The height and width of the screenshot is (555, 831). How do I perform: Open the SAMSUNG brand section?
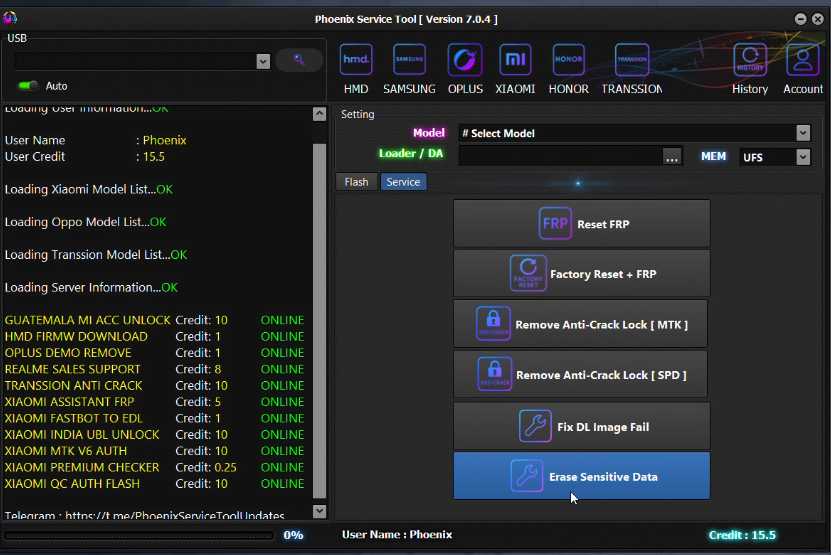[409, 69]
